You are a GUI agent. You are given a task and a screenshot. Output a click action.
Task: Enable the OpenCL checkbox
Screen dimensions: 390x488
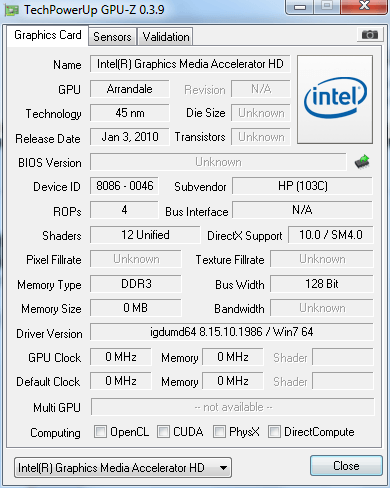coord(100,431)
